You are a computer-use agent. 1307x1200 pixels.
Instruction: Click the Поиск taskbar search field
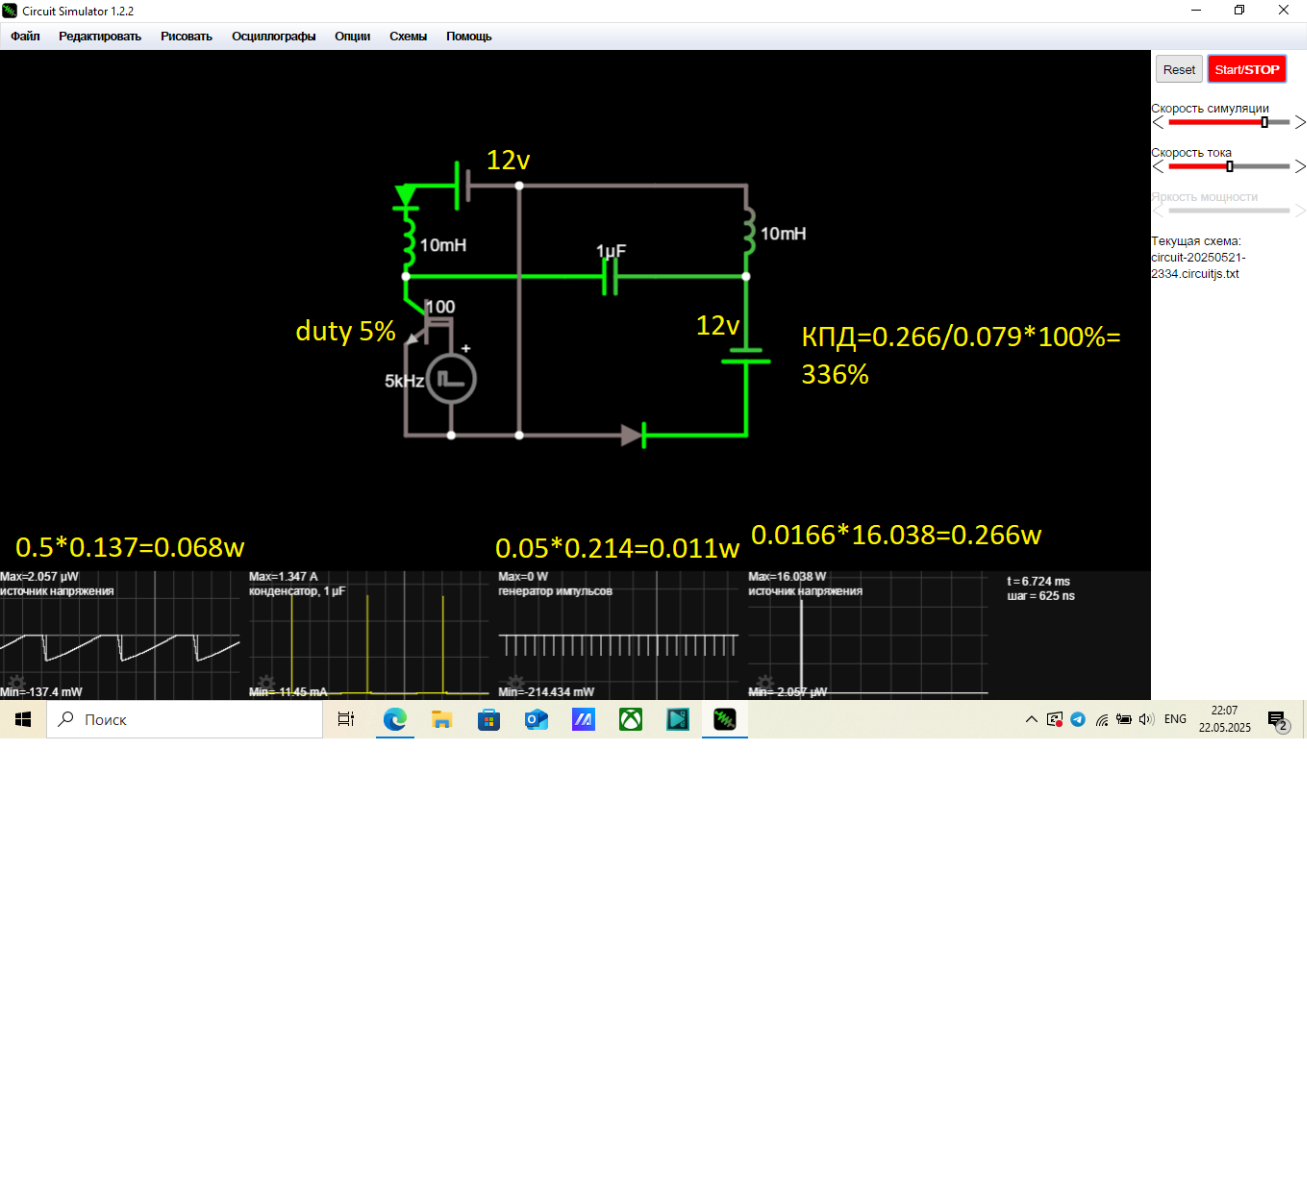click(185, 719)
